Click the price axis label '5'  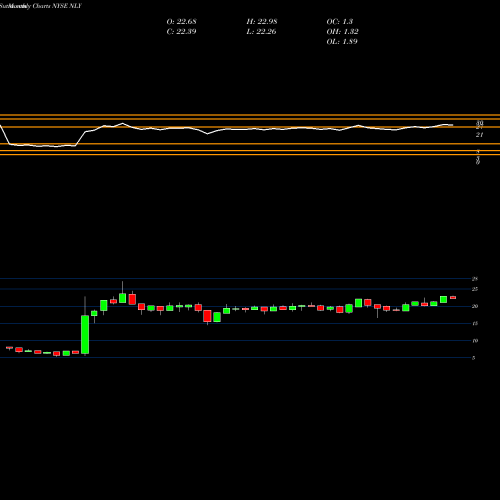473,358
